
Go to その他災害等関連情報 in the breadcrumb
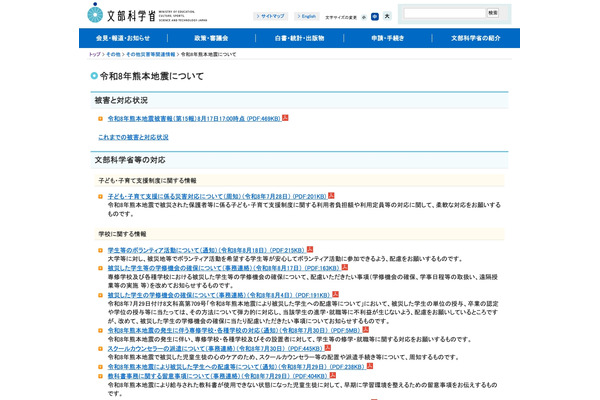pos(150,54)
